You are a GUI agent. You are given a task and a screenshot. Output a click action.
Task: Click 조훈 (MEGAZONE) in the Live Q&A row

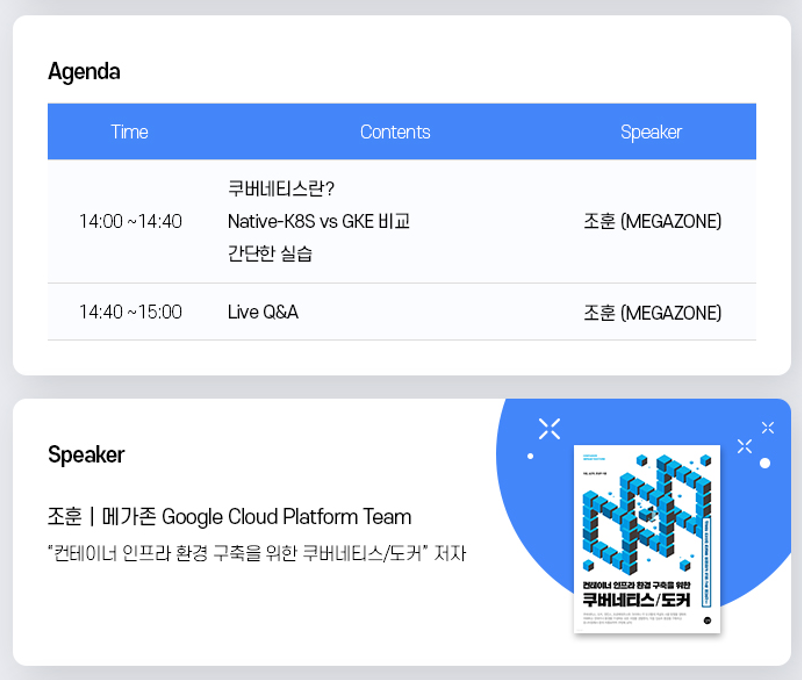pyautogui.click(x=652, y=313)
